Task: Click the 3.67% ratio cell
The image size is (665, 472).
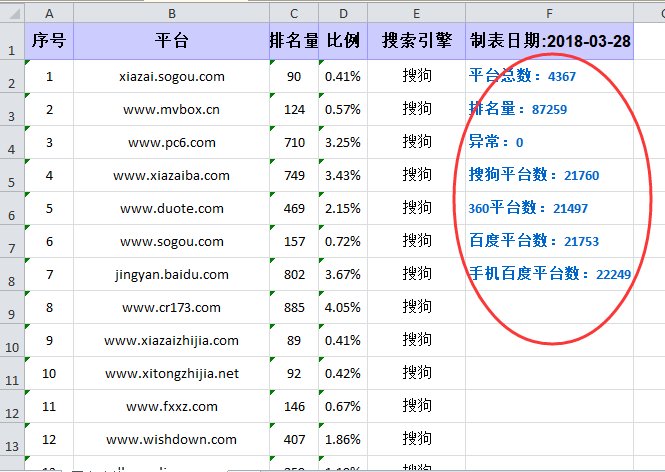Action: 343,274
